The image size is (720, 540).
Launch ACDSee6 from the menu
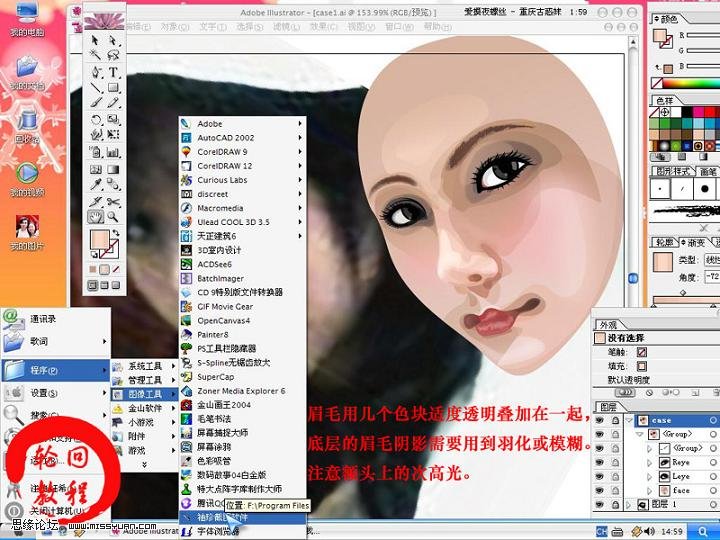tap(242, 264)
